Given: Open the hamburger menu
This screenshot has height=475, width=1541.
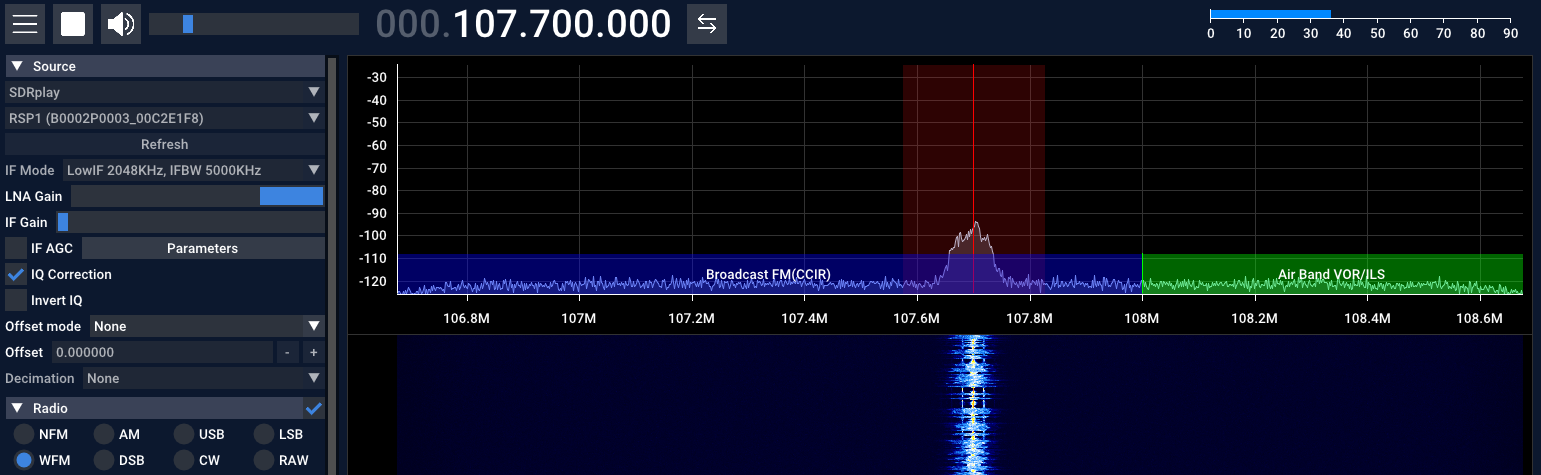Looking at the screenshot, I should (x=25, y=24).
